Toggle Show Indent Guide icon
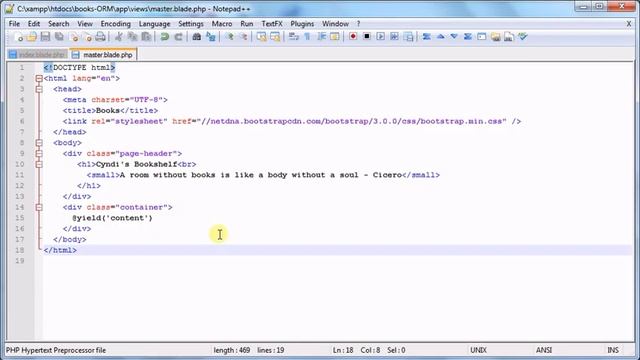The width and height of the screenshot is (640, 360). (x=321, y=37)
